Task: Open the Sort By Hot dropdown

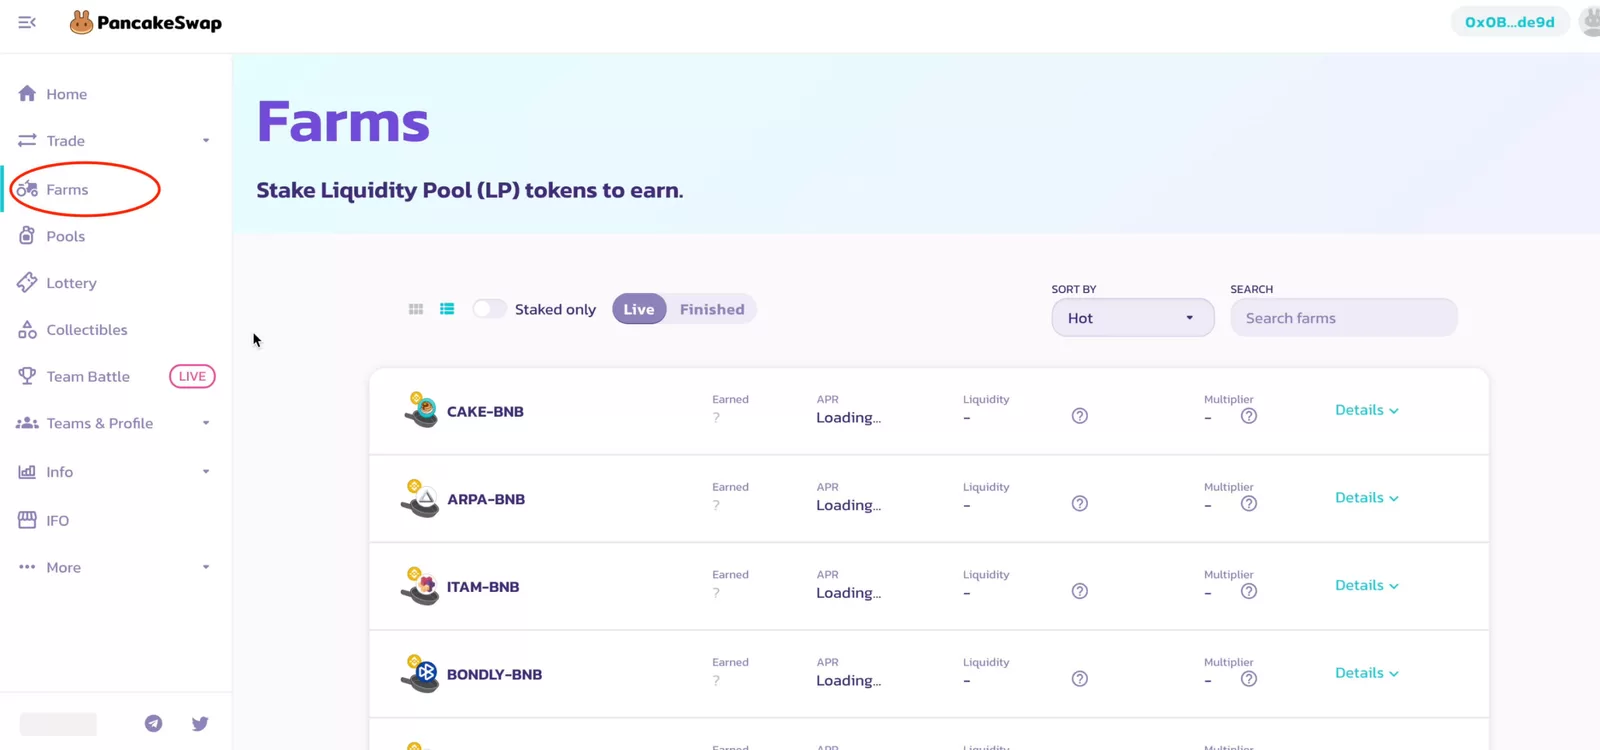Action: tap(1133, 318)
